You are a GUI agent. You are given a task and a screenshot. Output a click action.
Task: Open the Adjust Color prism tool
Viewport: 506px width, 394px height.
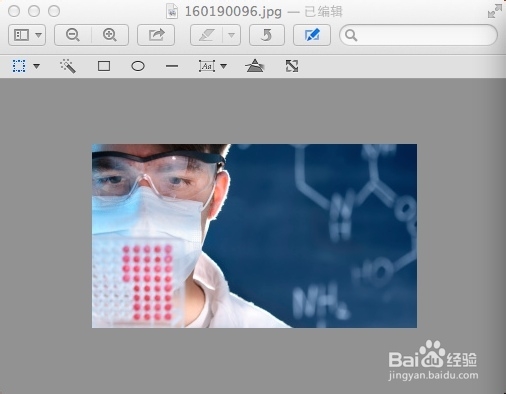point(255,66)
